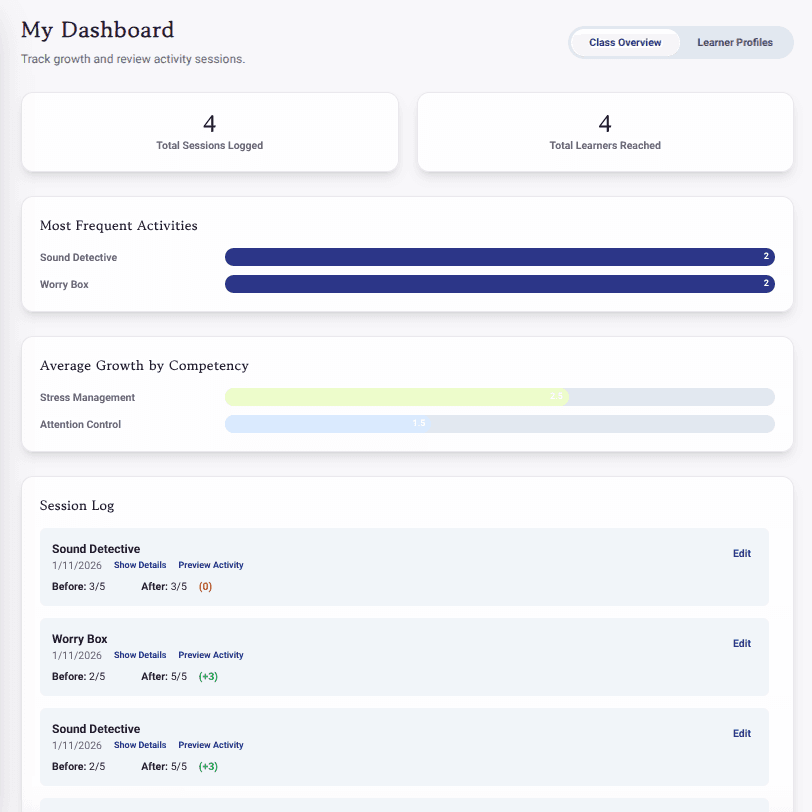Click the Worry Box frequency bar
This screenshot has width=812, height=812.
tap(500, 284)
